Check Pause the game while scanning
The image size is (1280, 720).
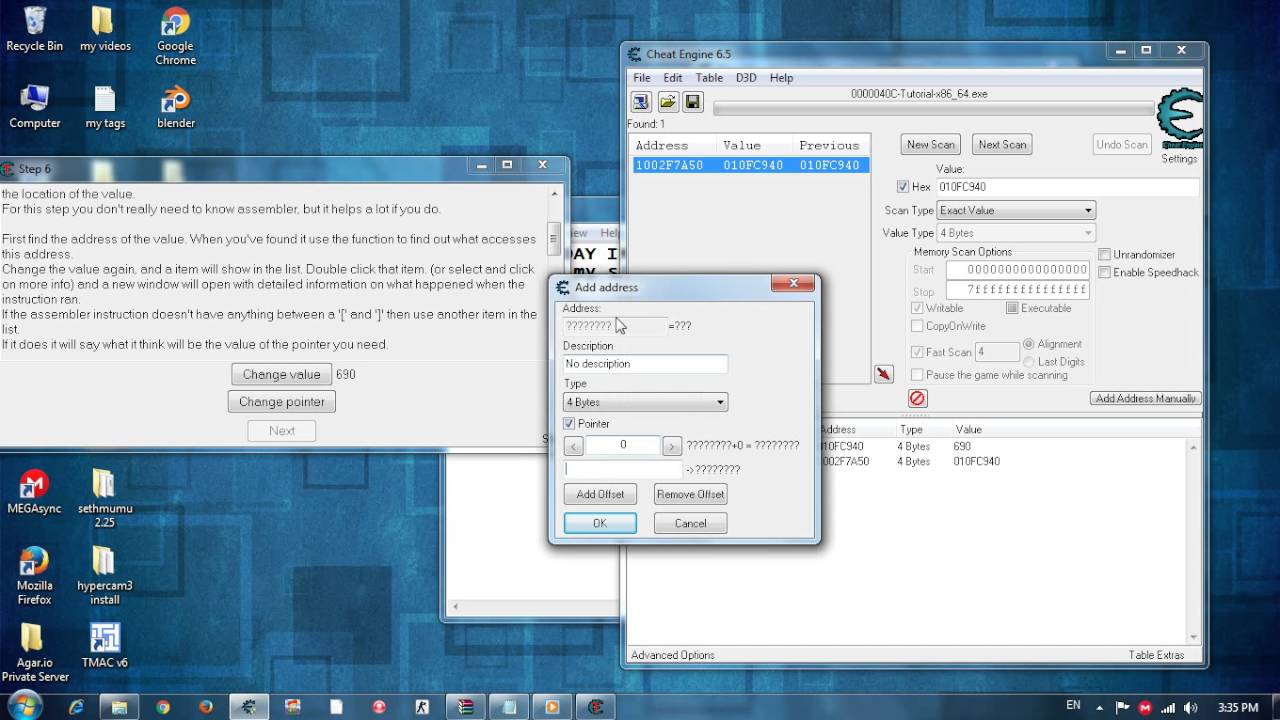click(917, 375)
